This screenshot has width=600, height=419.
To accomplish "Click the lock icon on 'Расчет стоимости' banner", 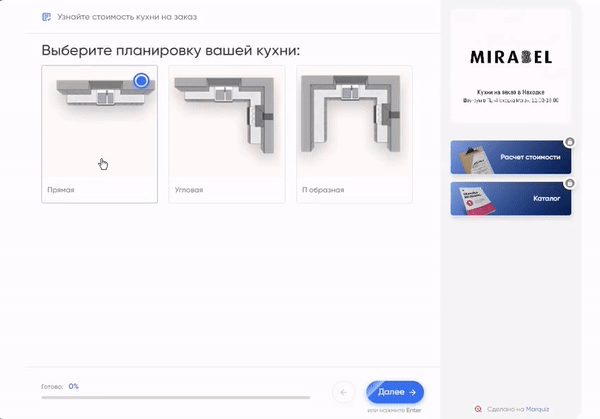I will (569, 142).
